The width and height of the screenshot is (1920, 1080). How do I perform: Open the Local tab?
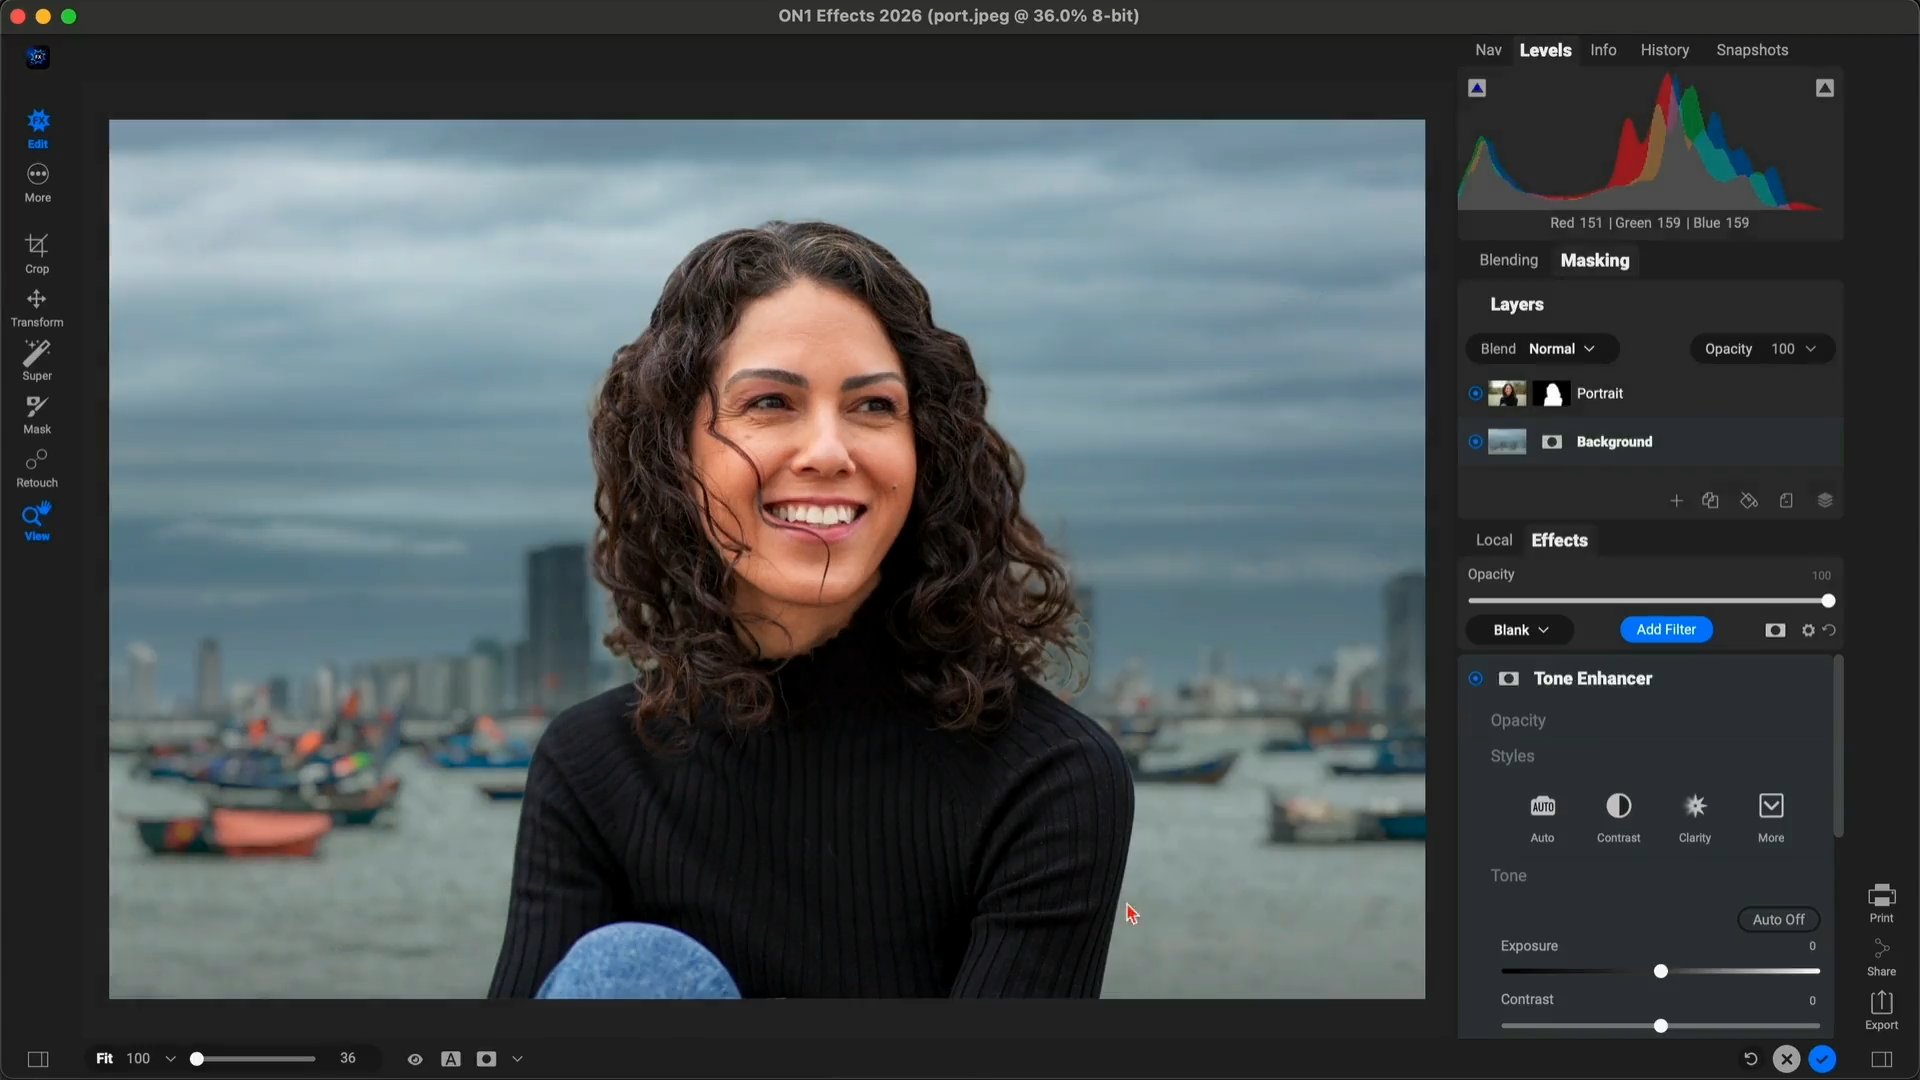tap(1494, 540)
